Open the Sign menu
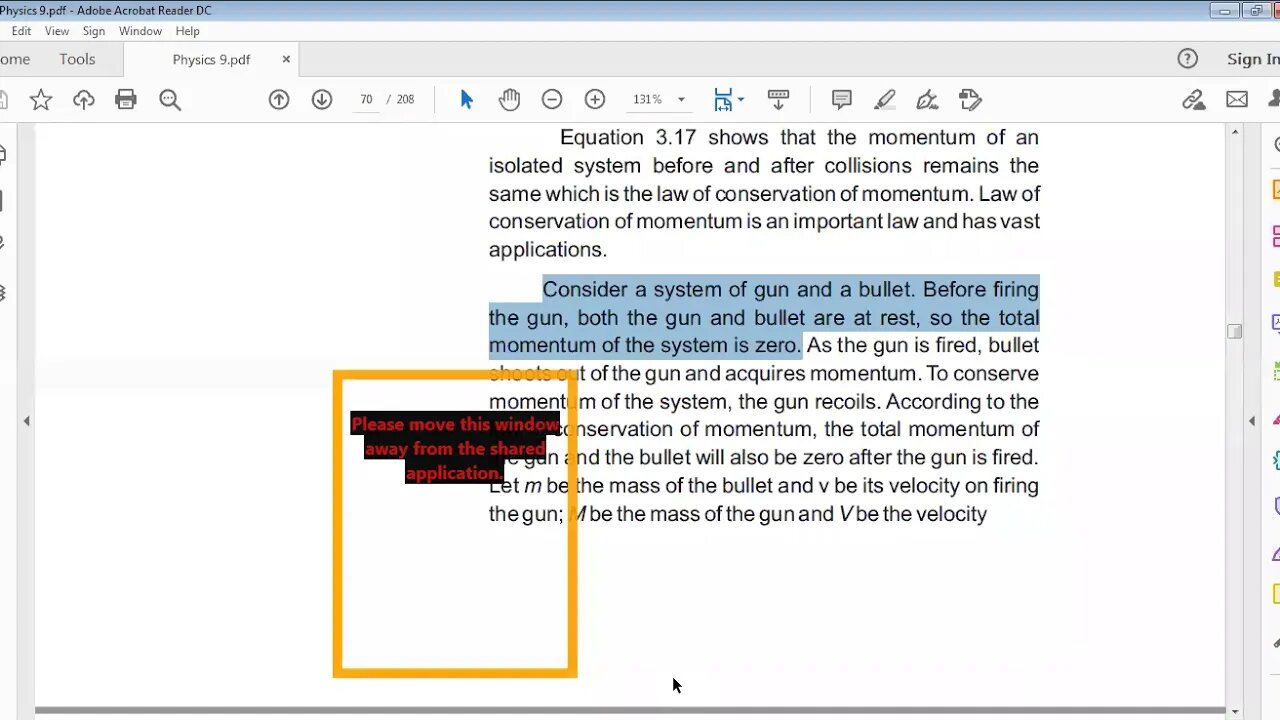This screenshot has height=720, width=1280. click(94, 31)
